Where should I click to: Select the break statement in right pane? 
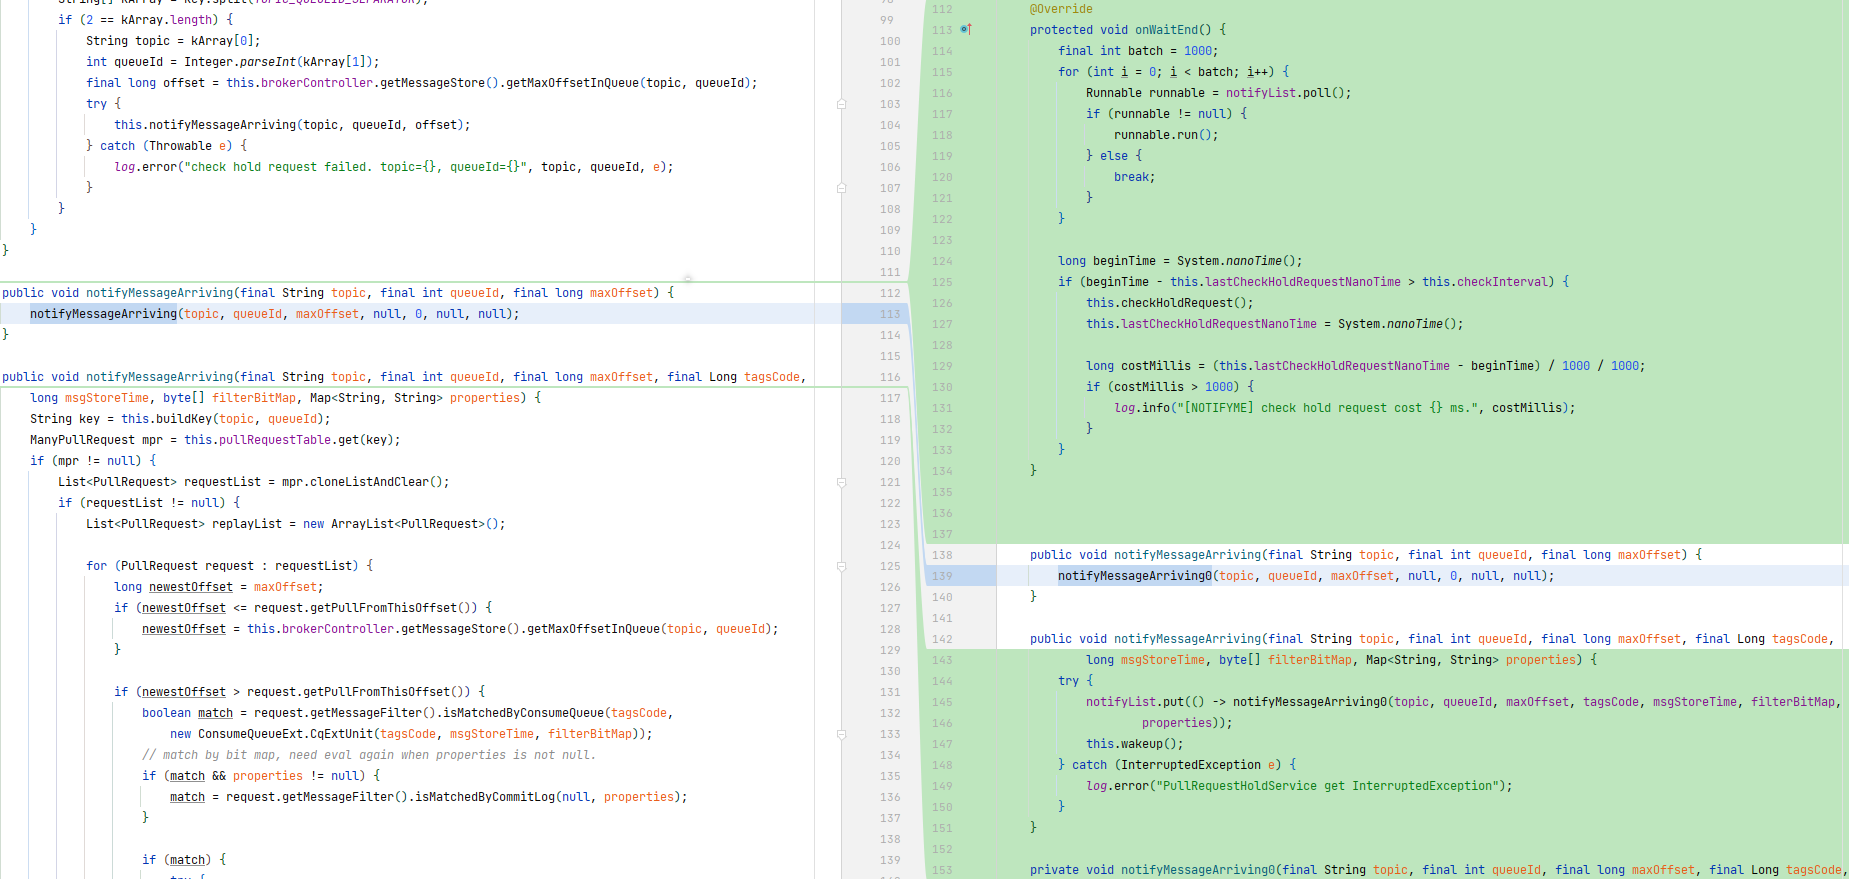tap(1135, 177)
